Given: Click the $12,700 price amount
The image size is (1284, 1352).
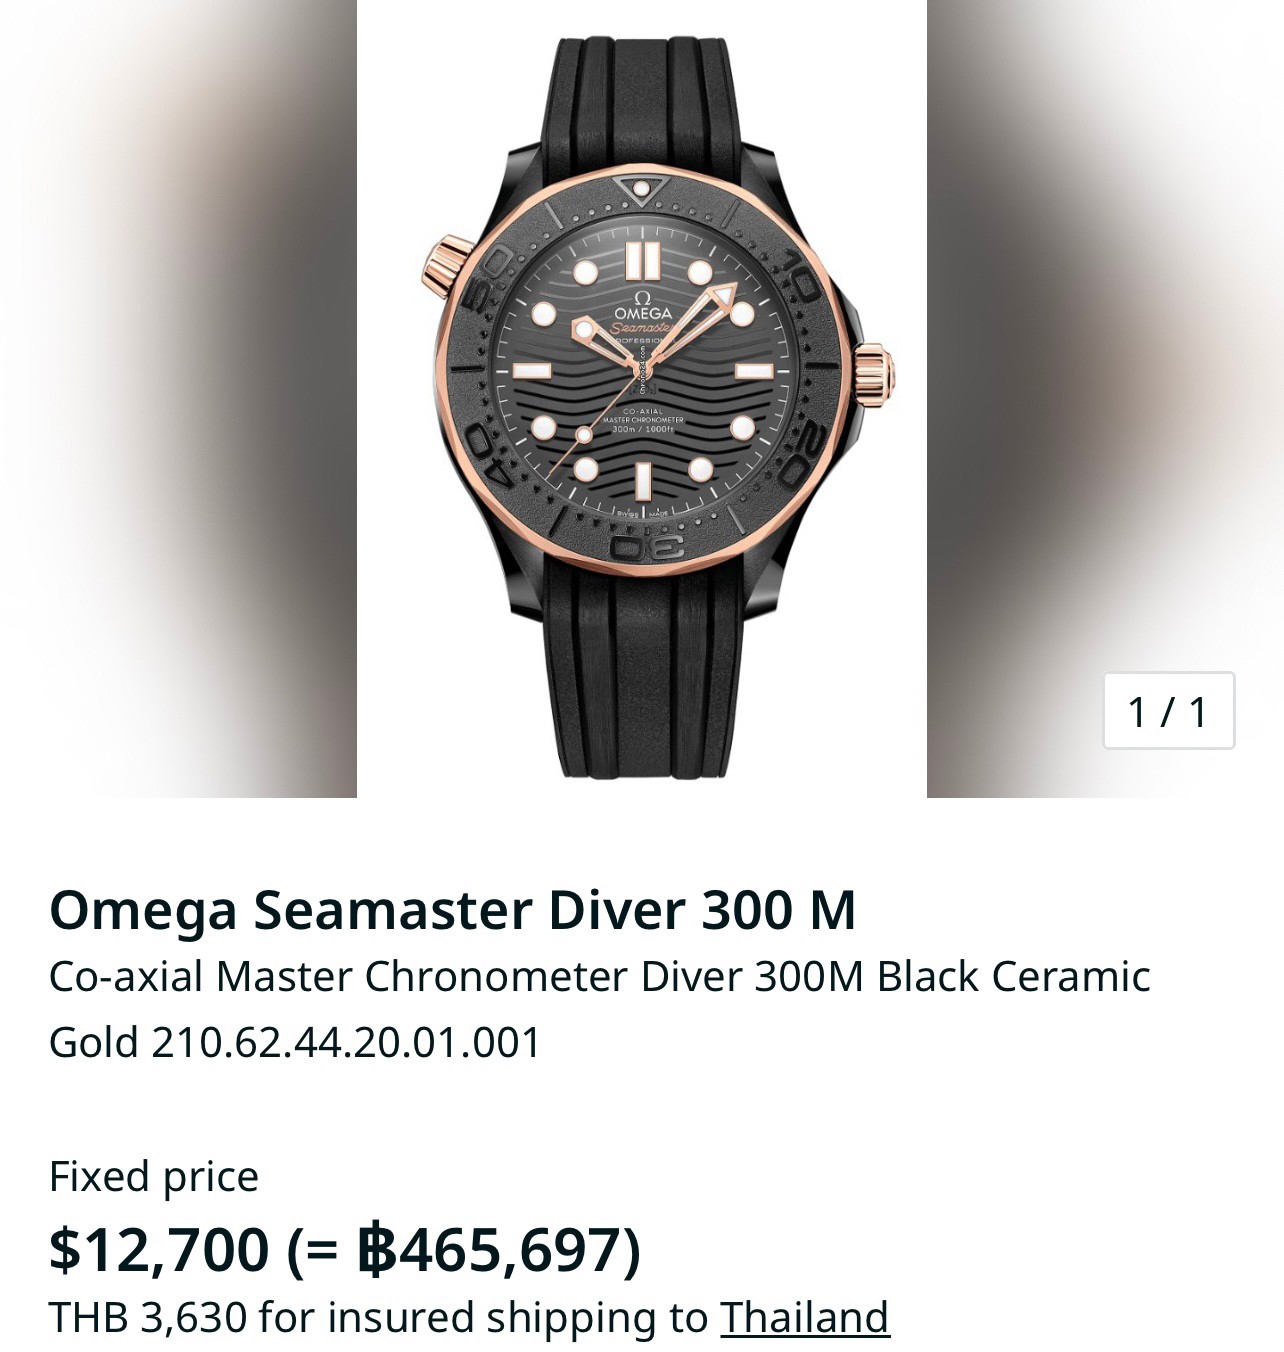Looking at the screenshot, I should click(x=159, y=1249).
